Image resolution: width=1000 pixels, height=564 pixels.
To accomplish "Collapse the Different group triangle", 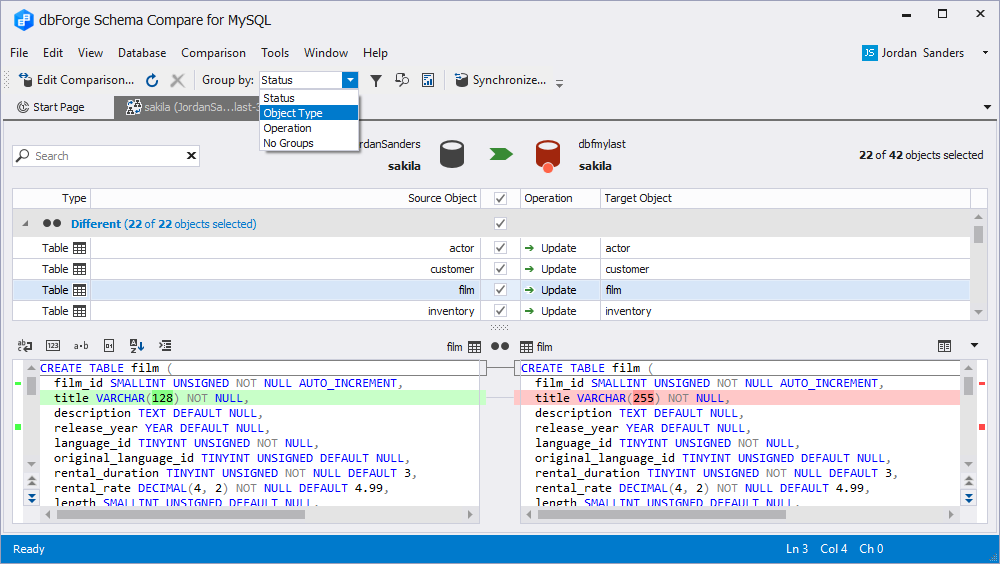I will click(26, 224).
